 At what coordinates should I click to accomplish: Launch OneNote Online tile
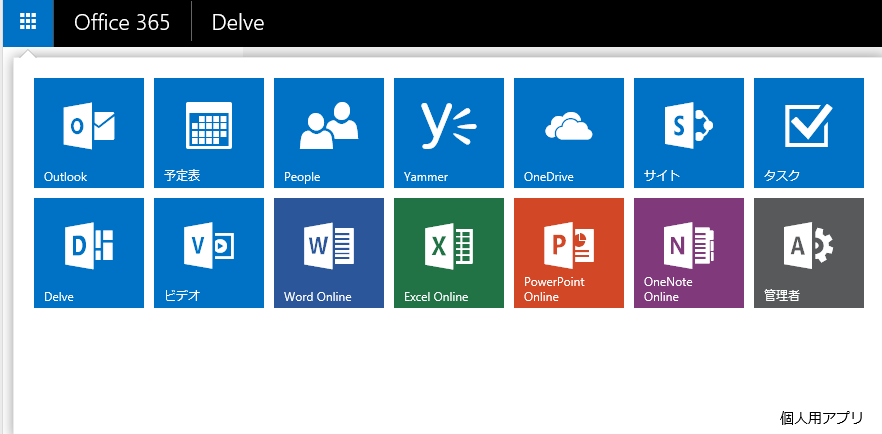(x=689, y=253)
